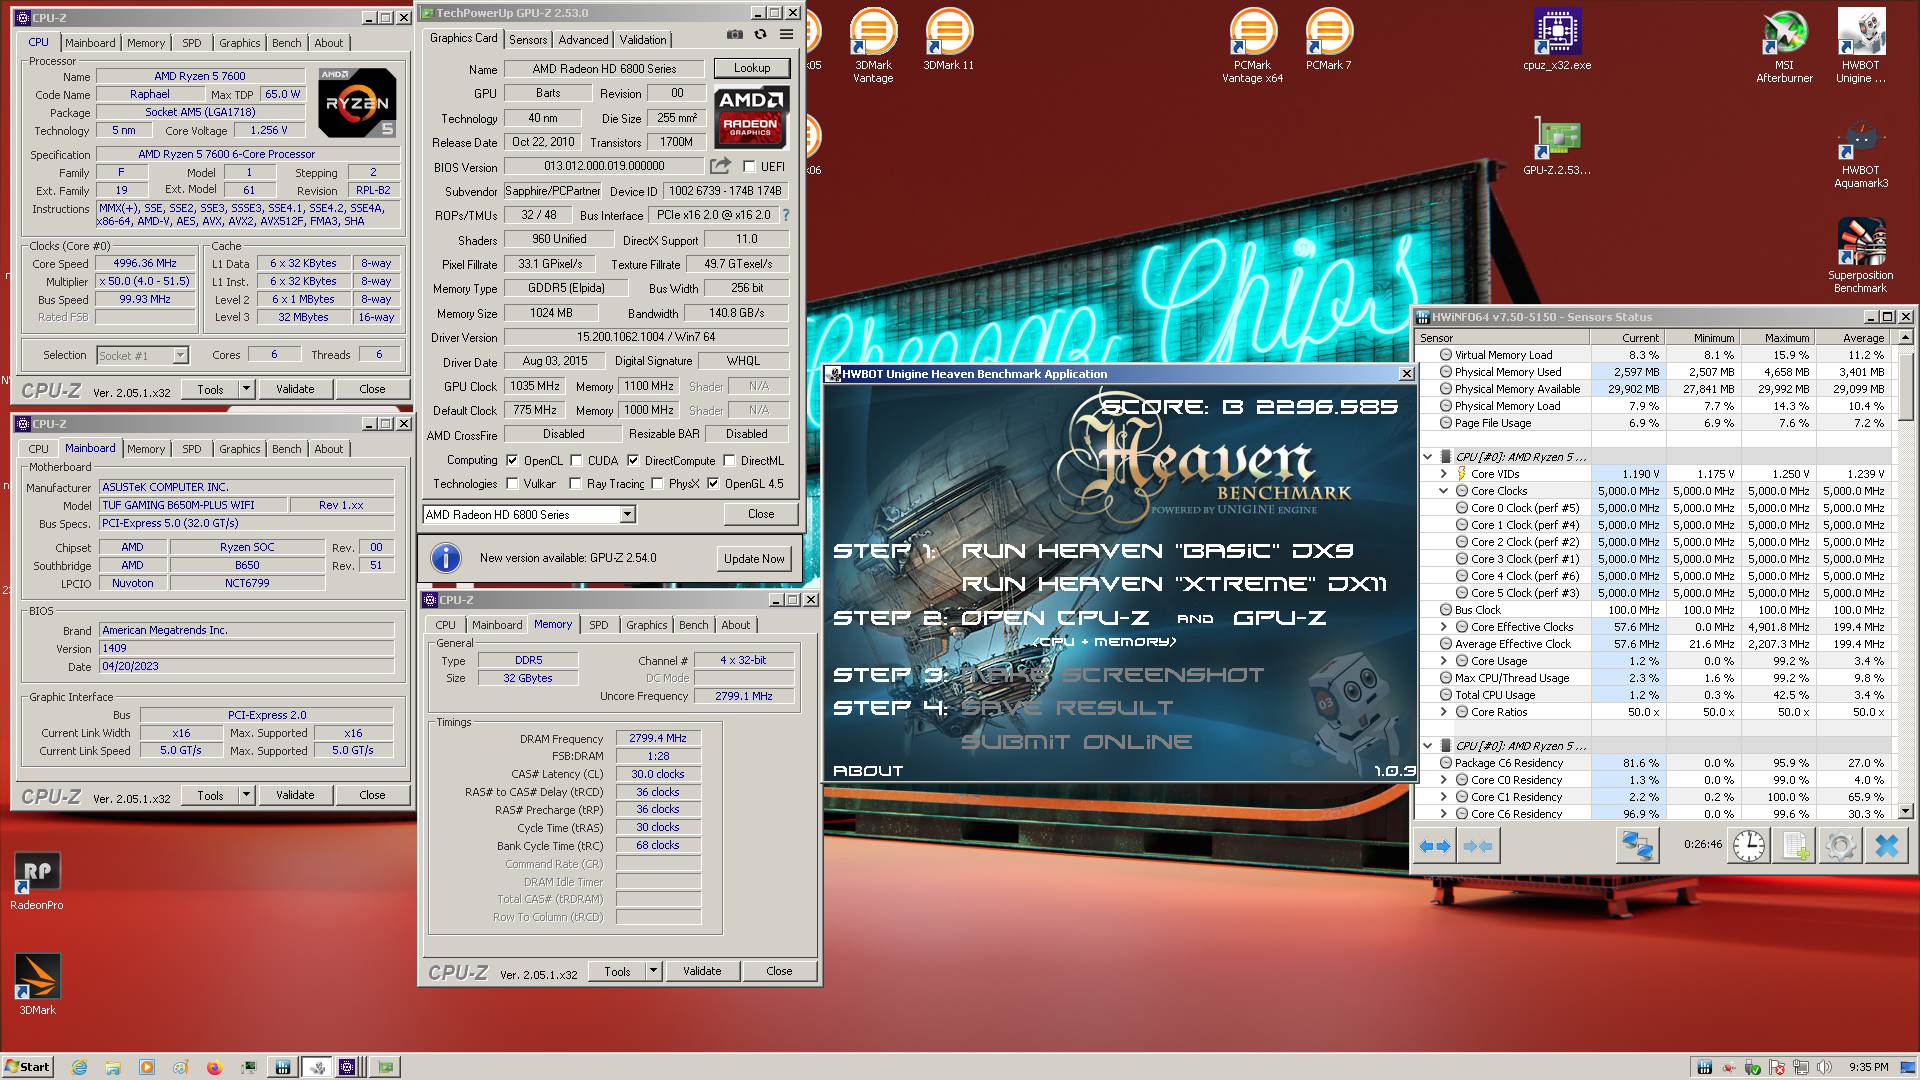Viewport: 1920px width, 1080px height.
Task: Take a GPU-Z screenshot with the camera icon
Action: click(x=735, y=34)
